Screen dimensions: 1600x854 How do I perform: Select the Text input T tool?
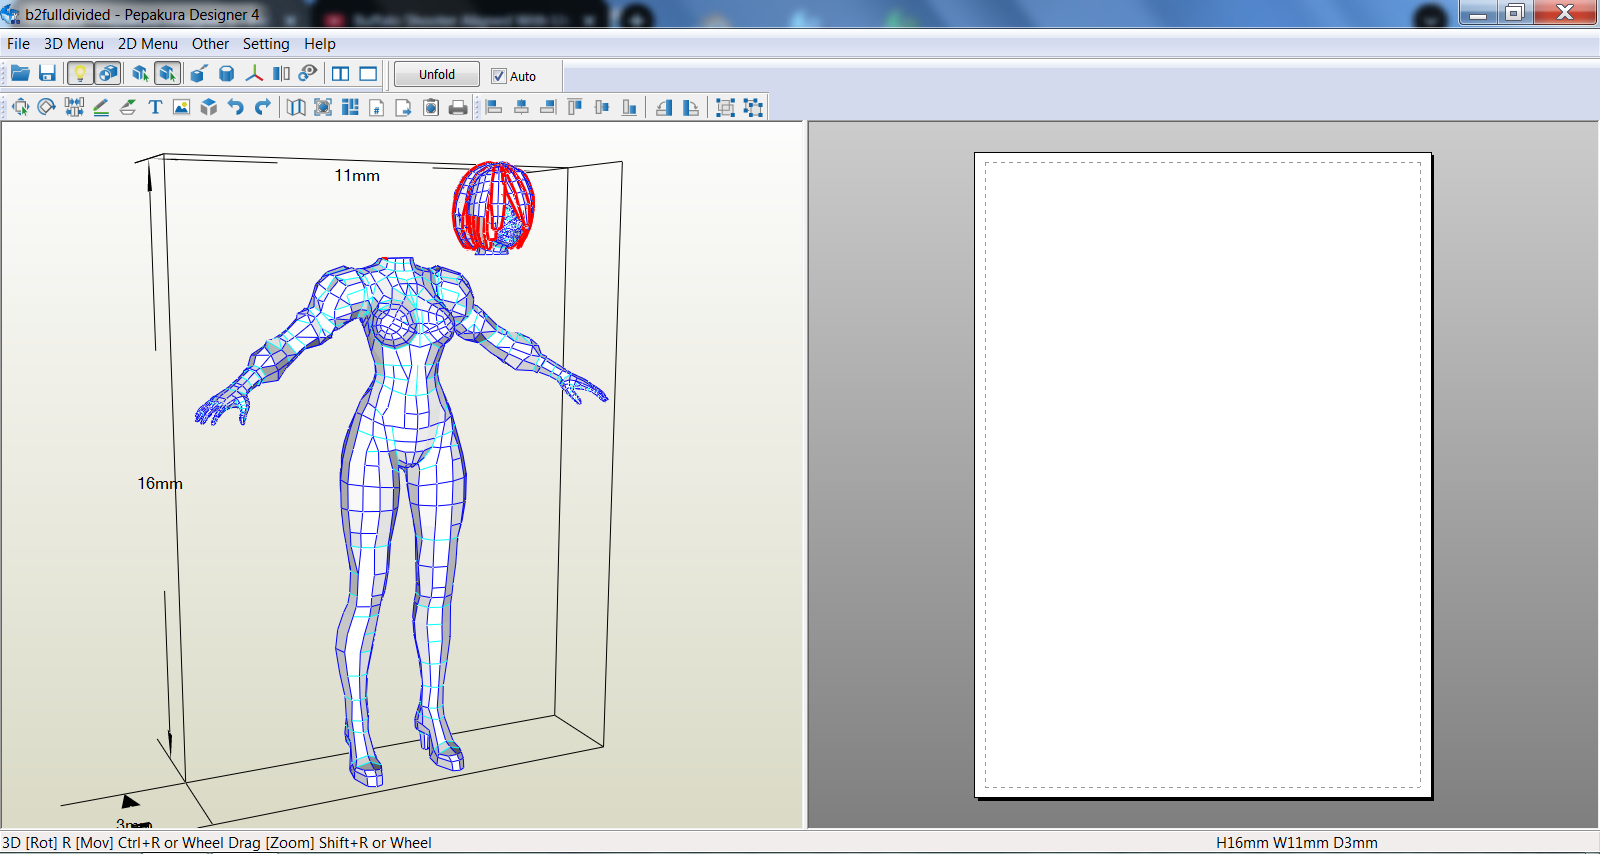(x=155, y=107)
